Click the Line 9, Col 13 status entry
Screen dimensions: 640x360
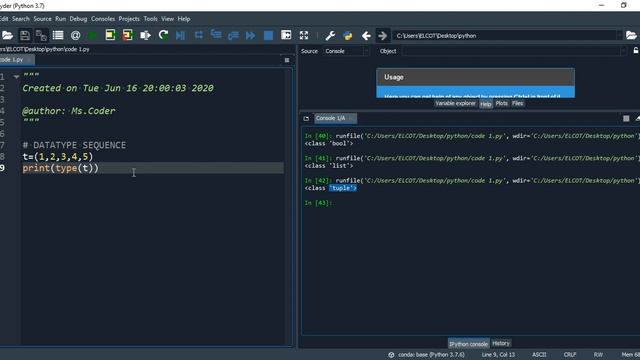[498, 355]
